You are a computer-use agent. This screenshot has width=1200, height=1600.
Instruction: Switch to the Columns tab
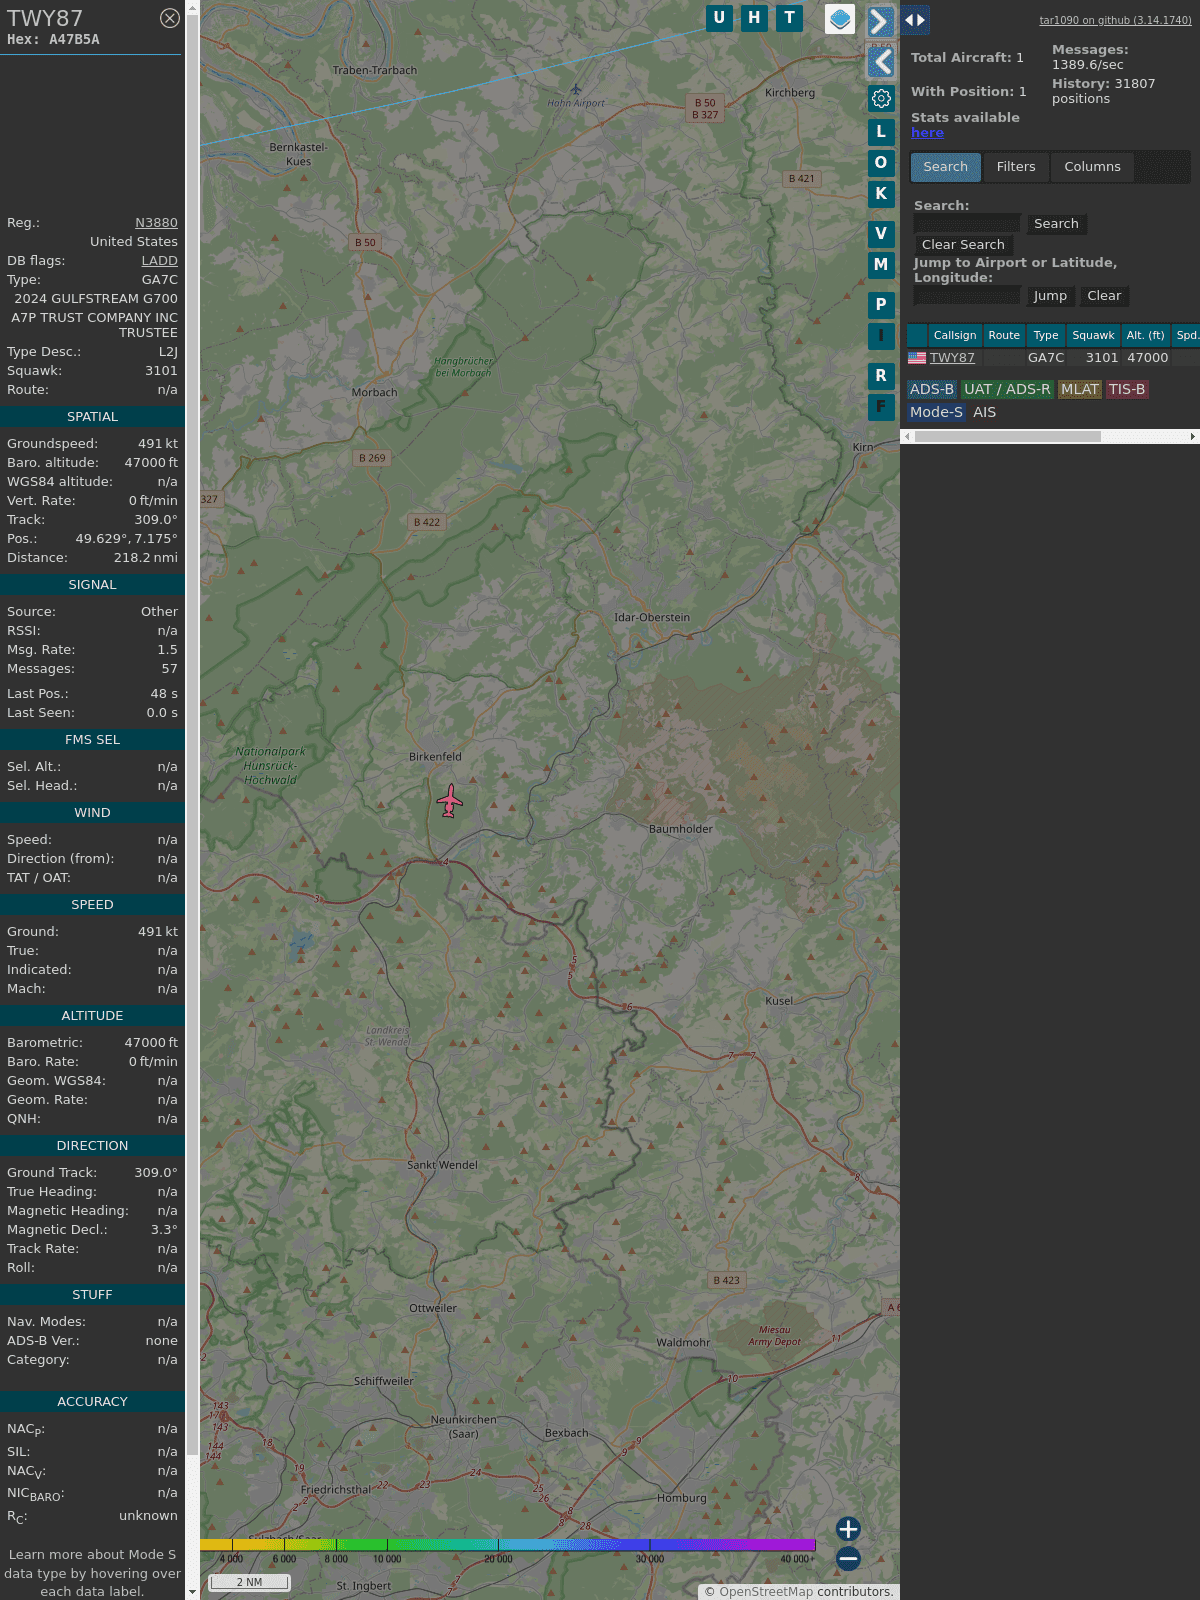coord(1092,167)
